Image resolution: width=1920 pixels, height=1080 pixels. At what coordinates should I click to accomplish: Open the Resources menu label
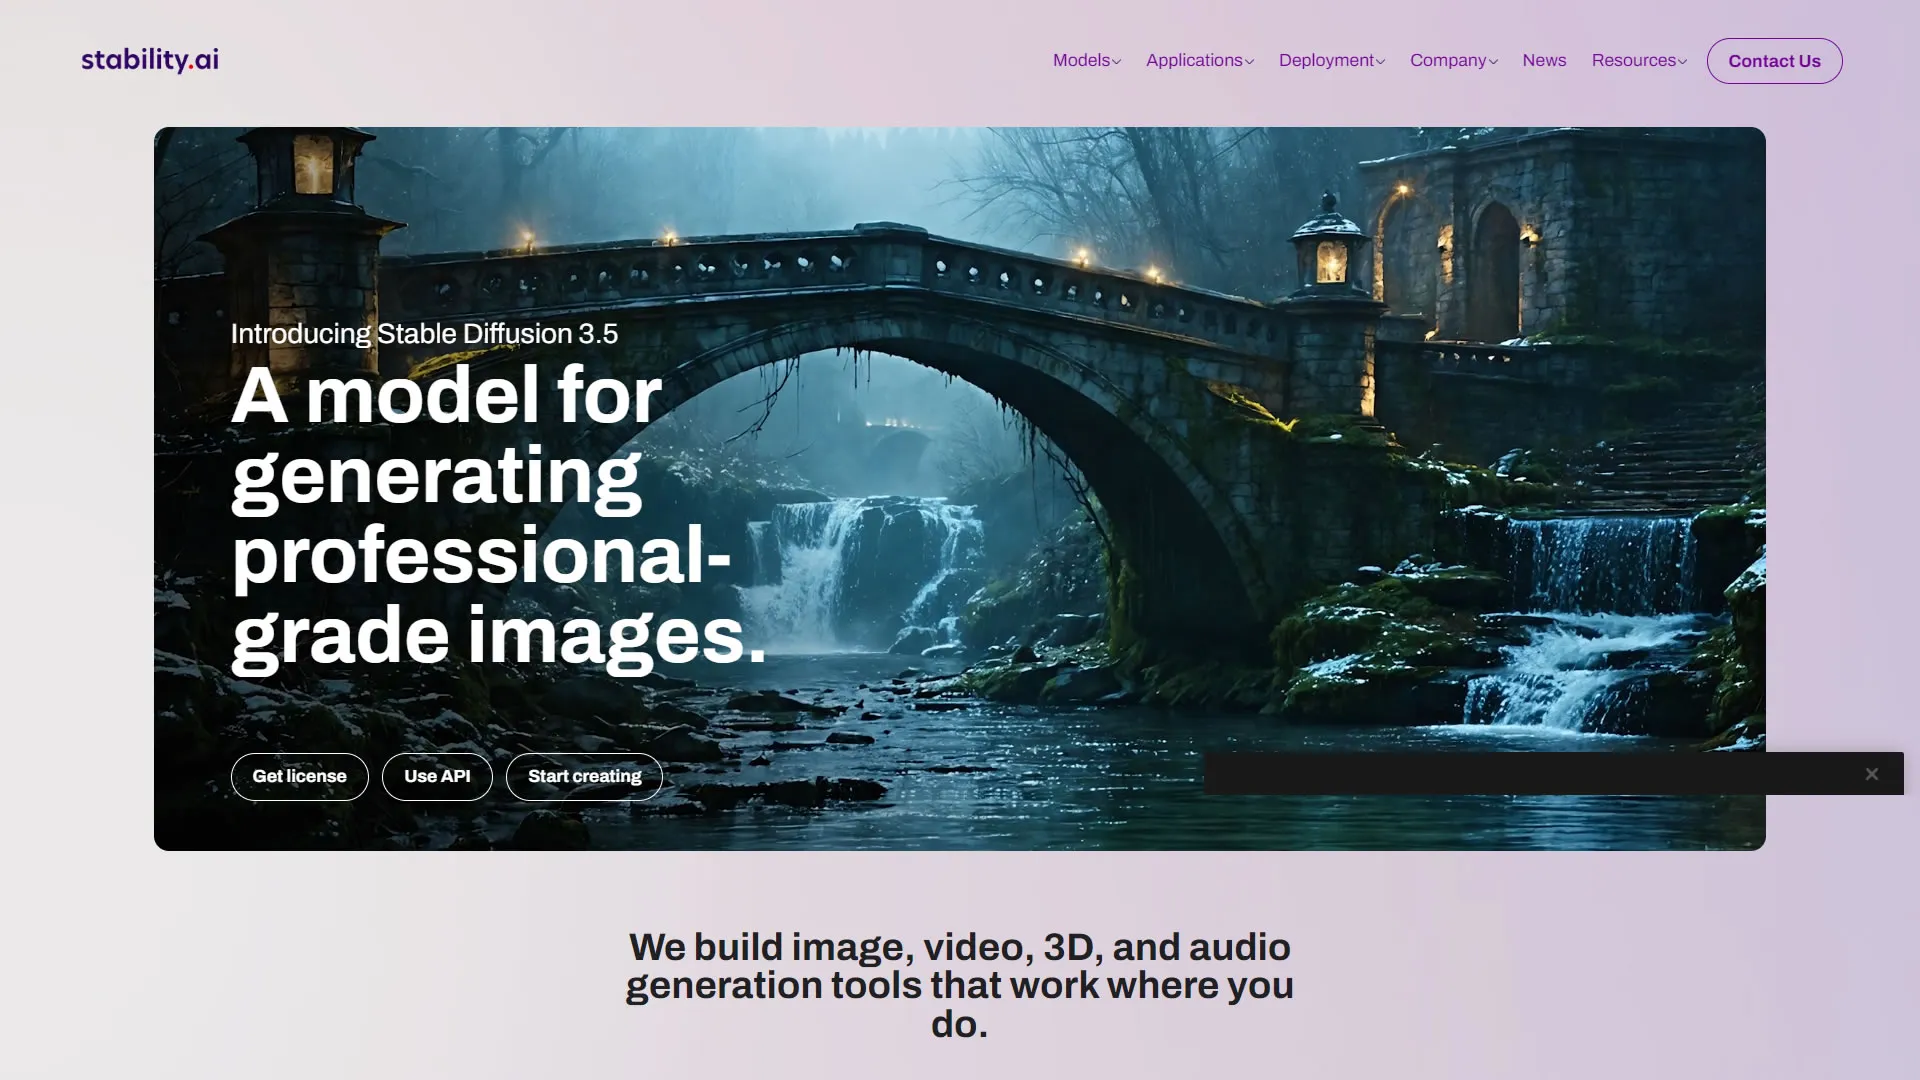[x=1633, y=60]
